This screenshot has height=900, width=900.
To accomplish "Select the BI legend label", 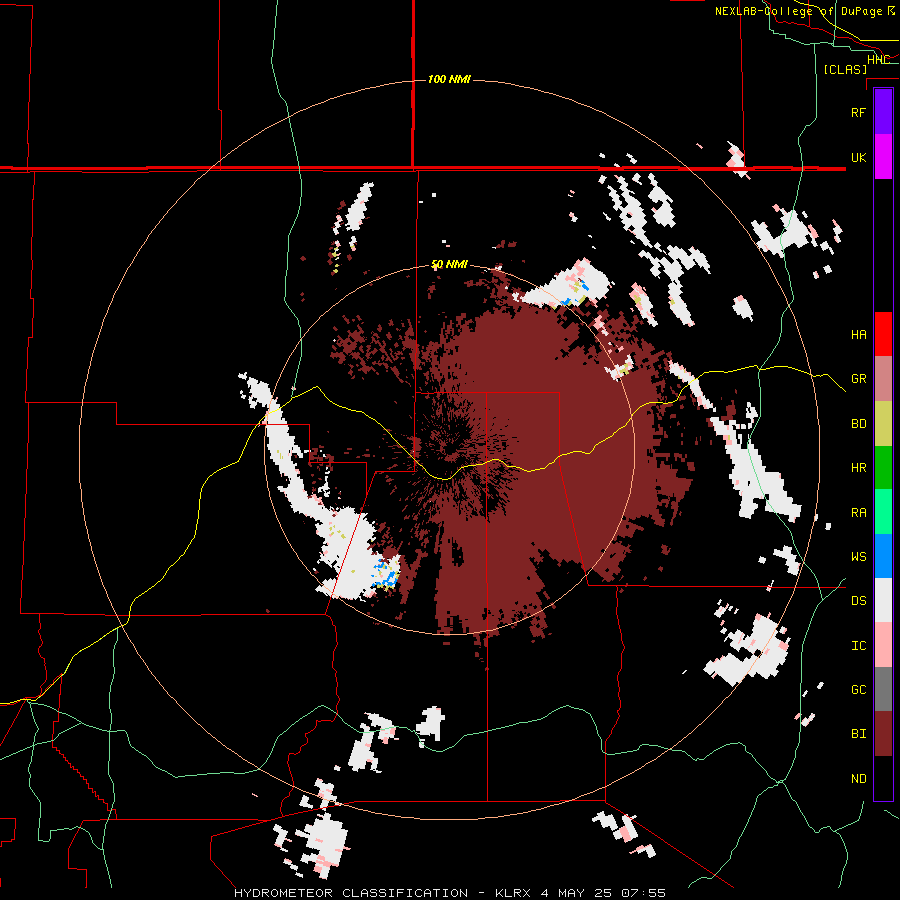I will tap(858, 734).
